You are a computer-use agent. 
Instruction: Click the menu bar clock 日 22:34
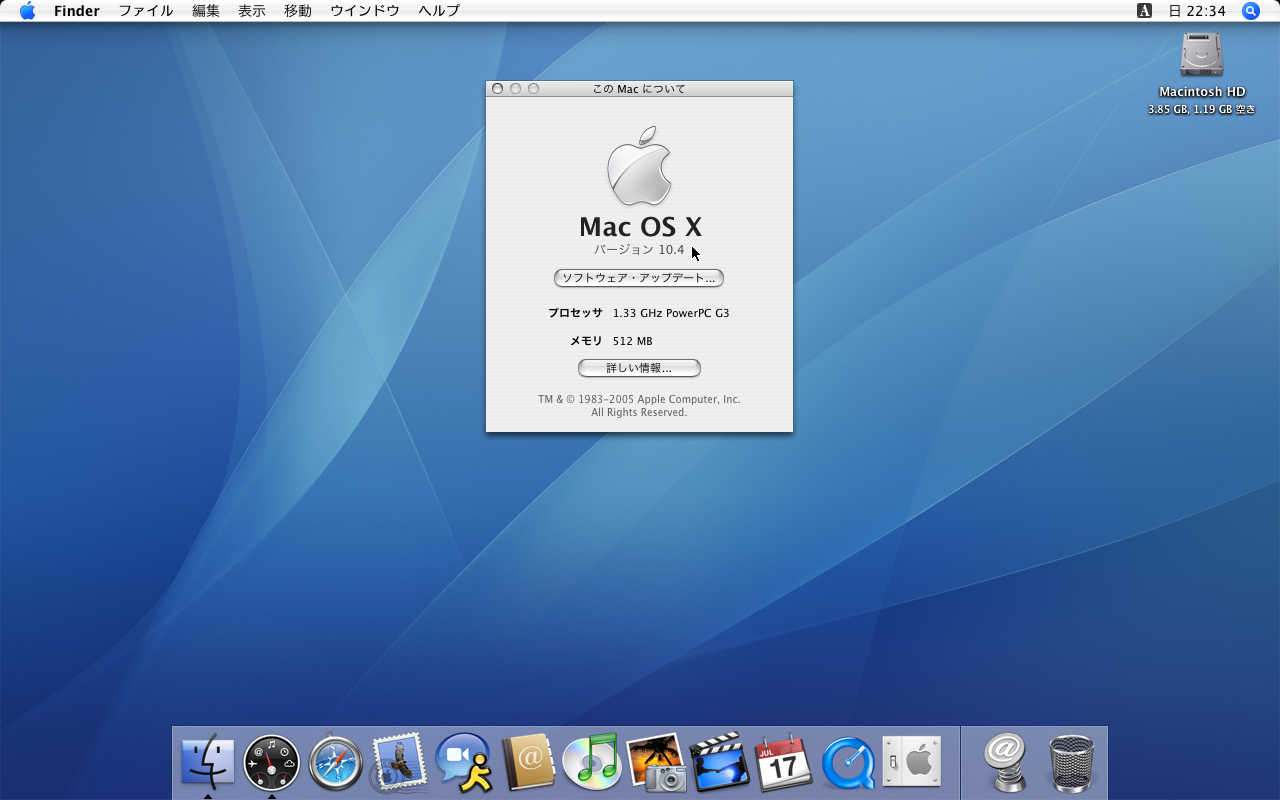pos(1197,11)
